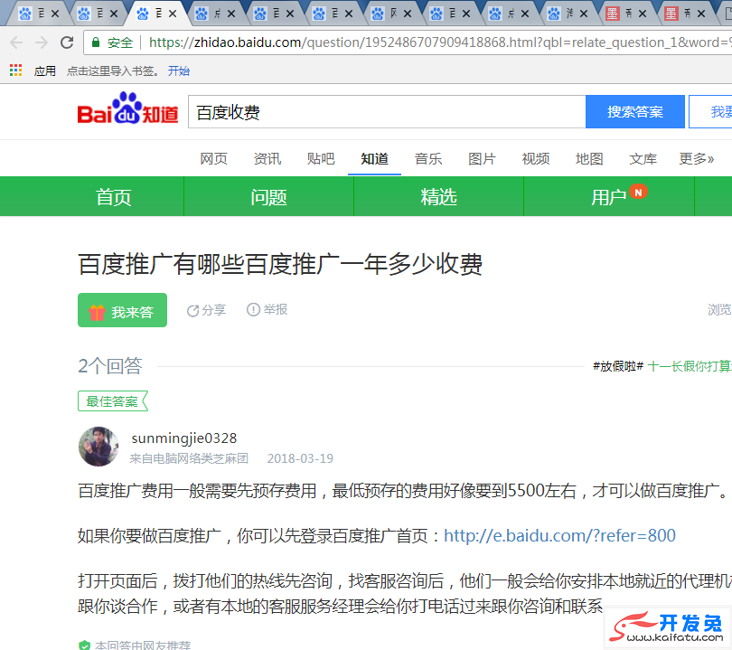This screenshot has width=732, height=650.
Task: Go to the 用户 green nav tab
Action: coord(609,197)
